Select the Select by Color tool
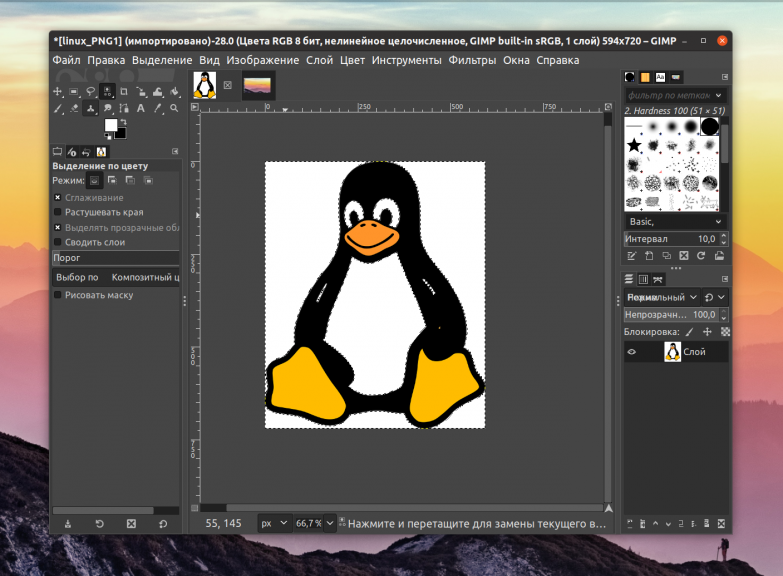The width and height of the screenshot is (783, 576). coord(107,91)
